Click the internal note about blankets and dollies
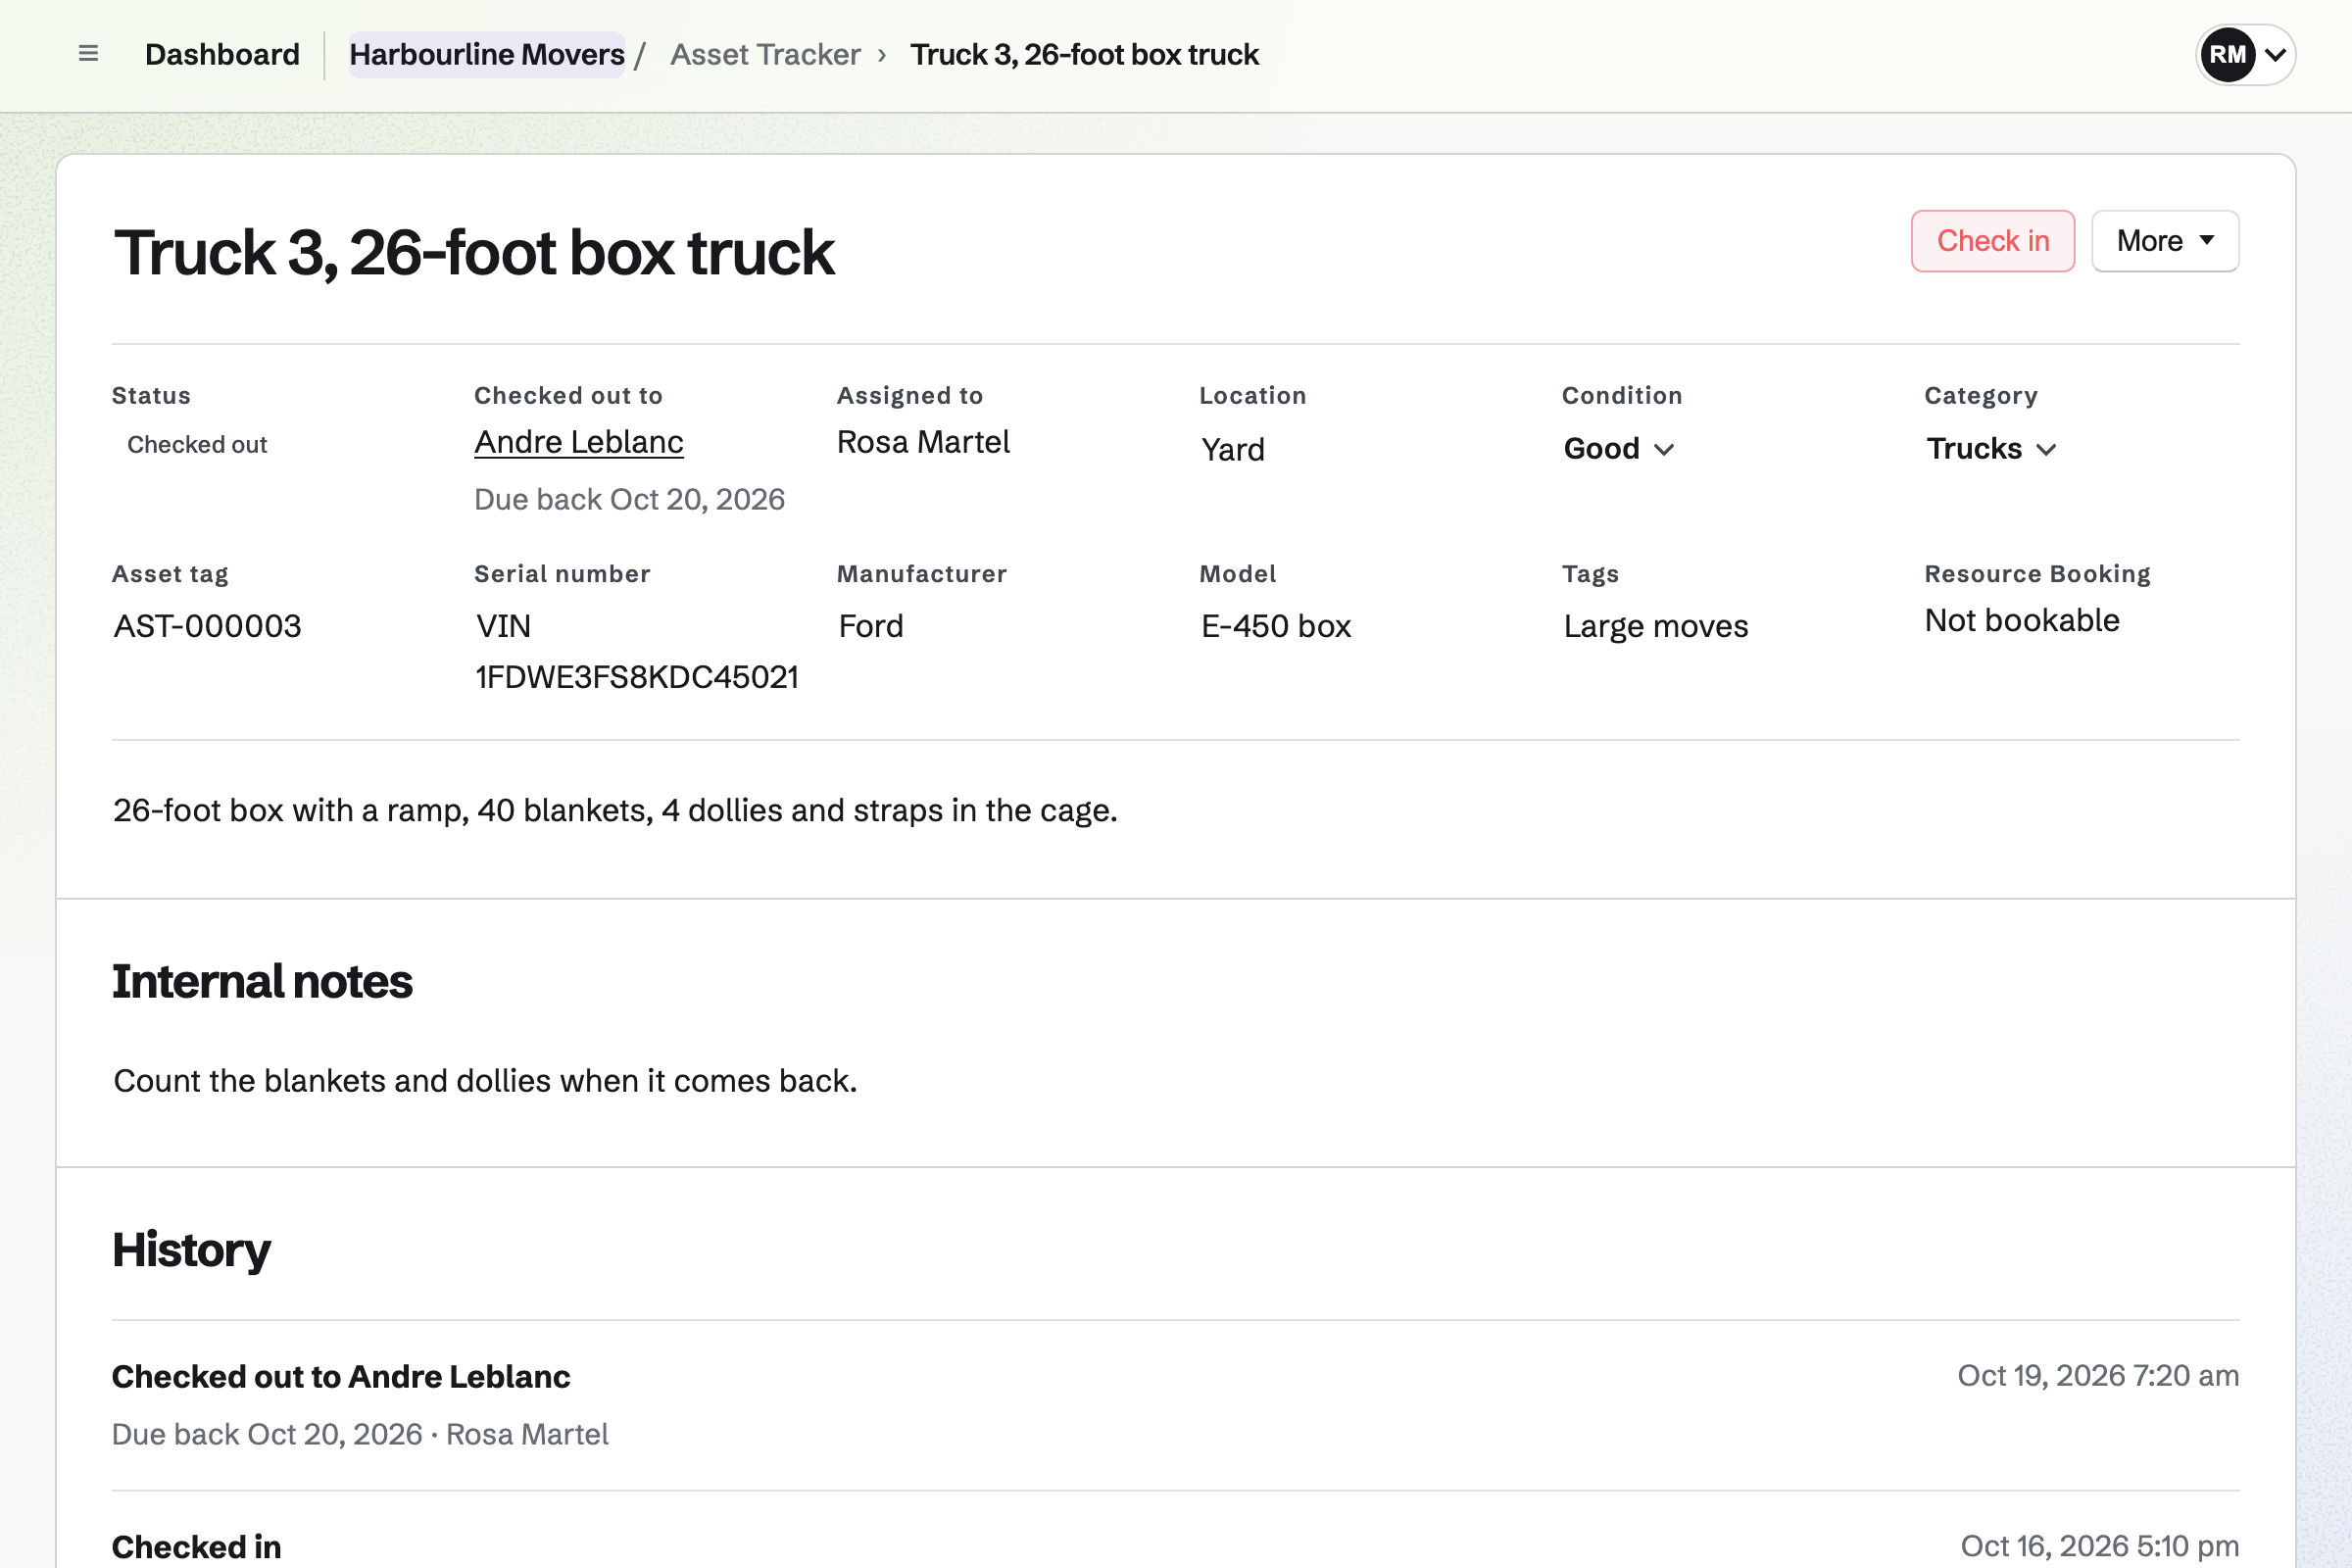The width and height of the screenshot is (2352, 1568). point(485,1081)
